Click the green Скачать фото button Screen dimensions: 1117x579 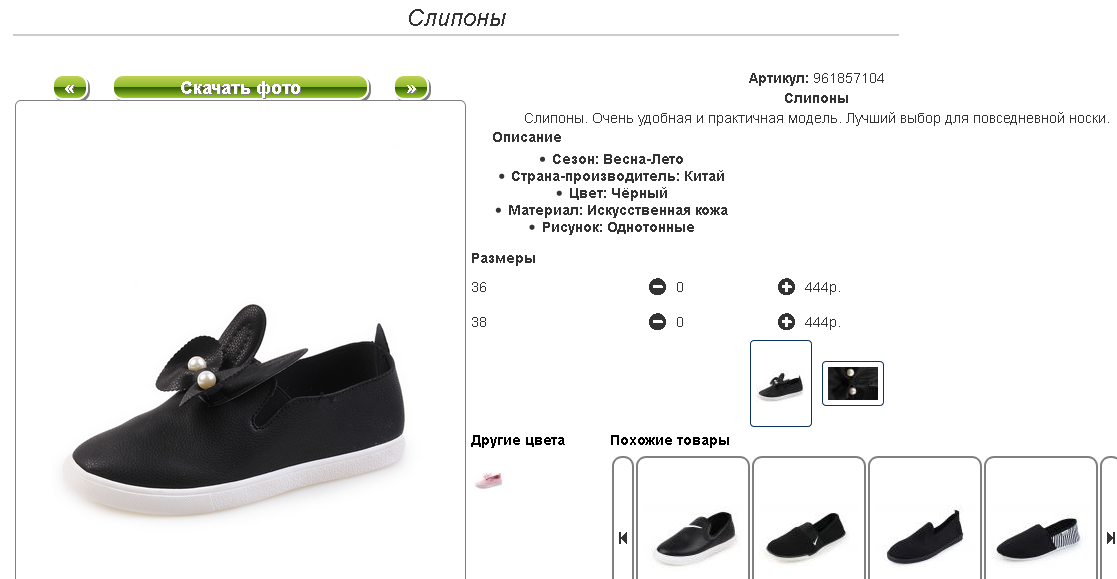(241, 88)
